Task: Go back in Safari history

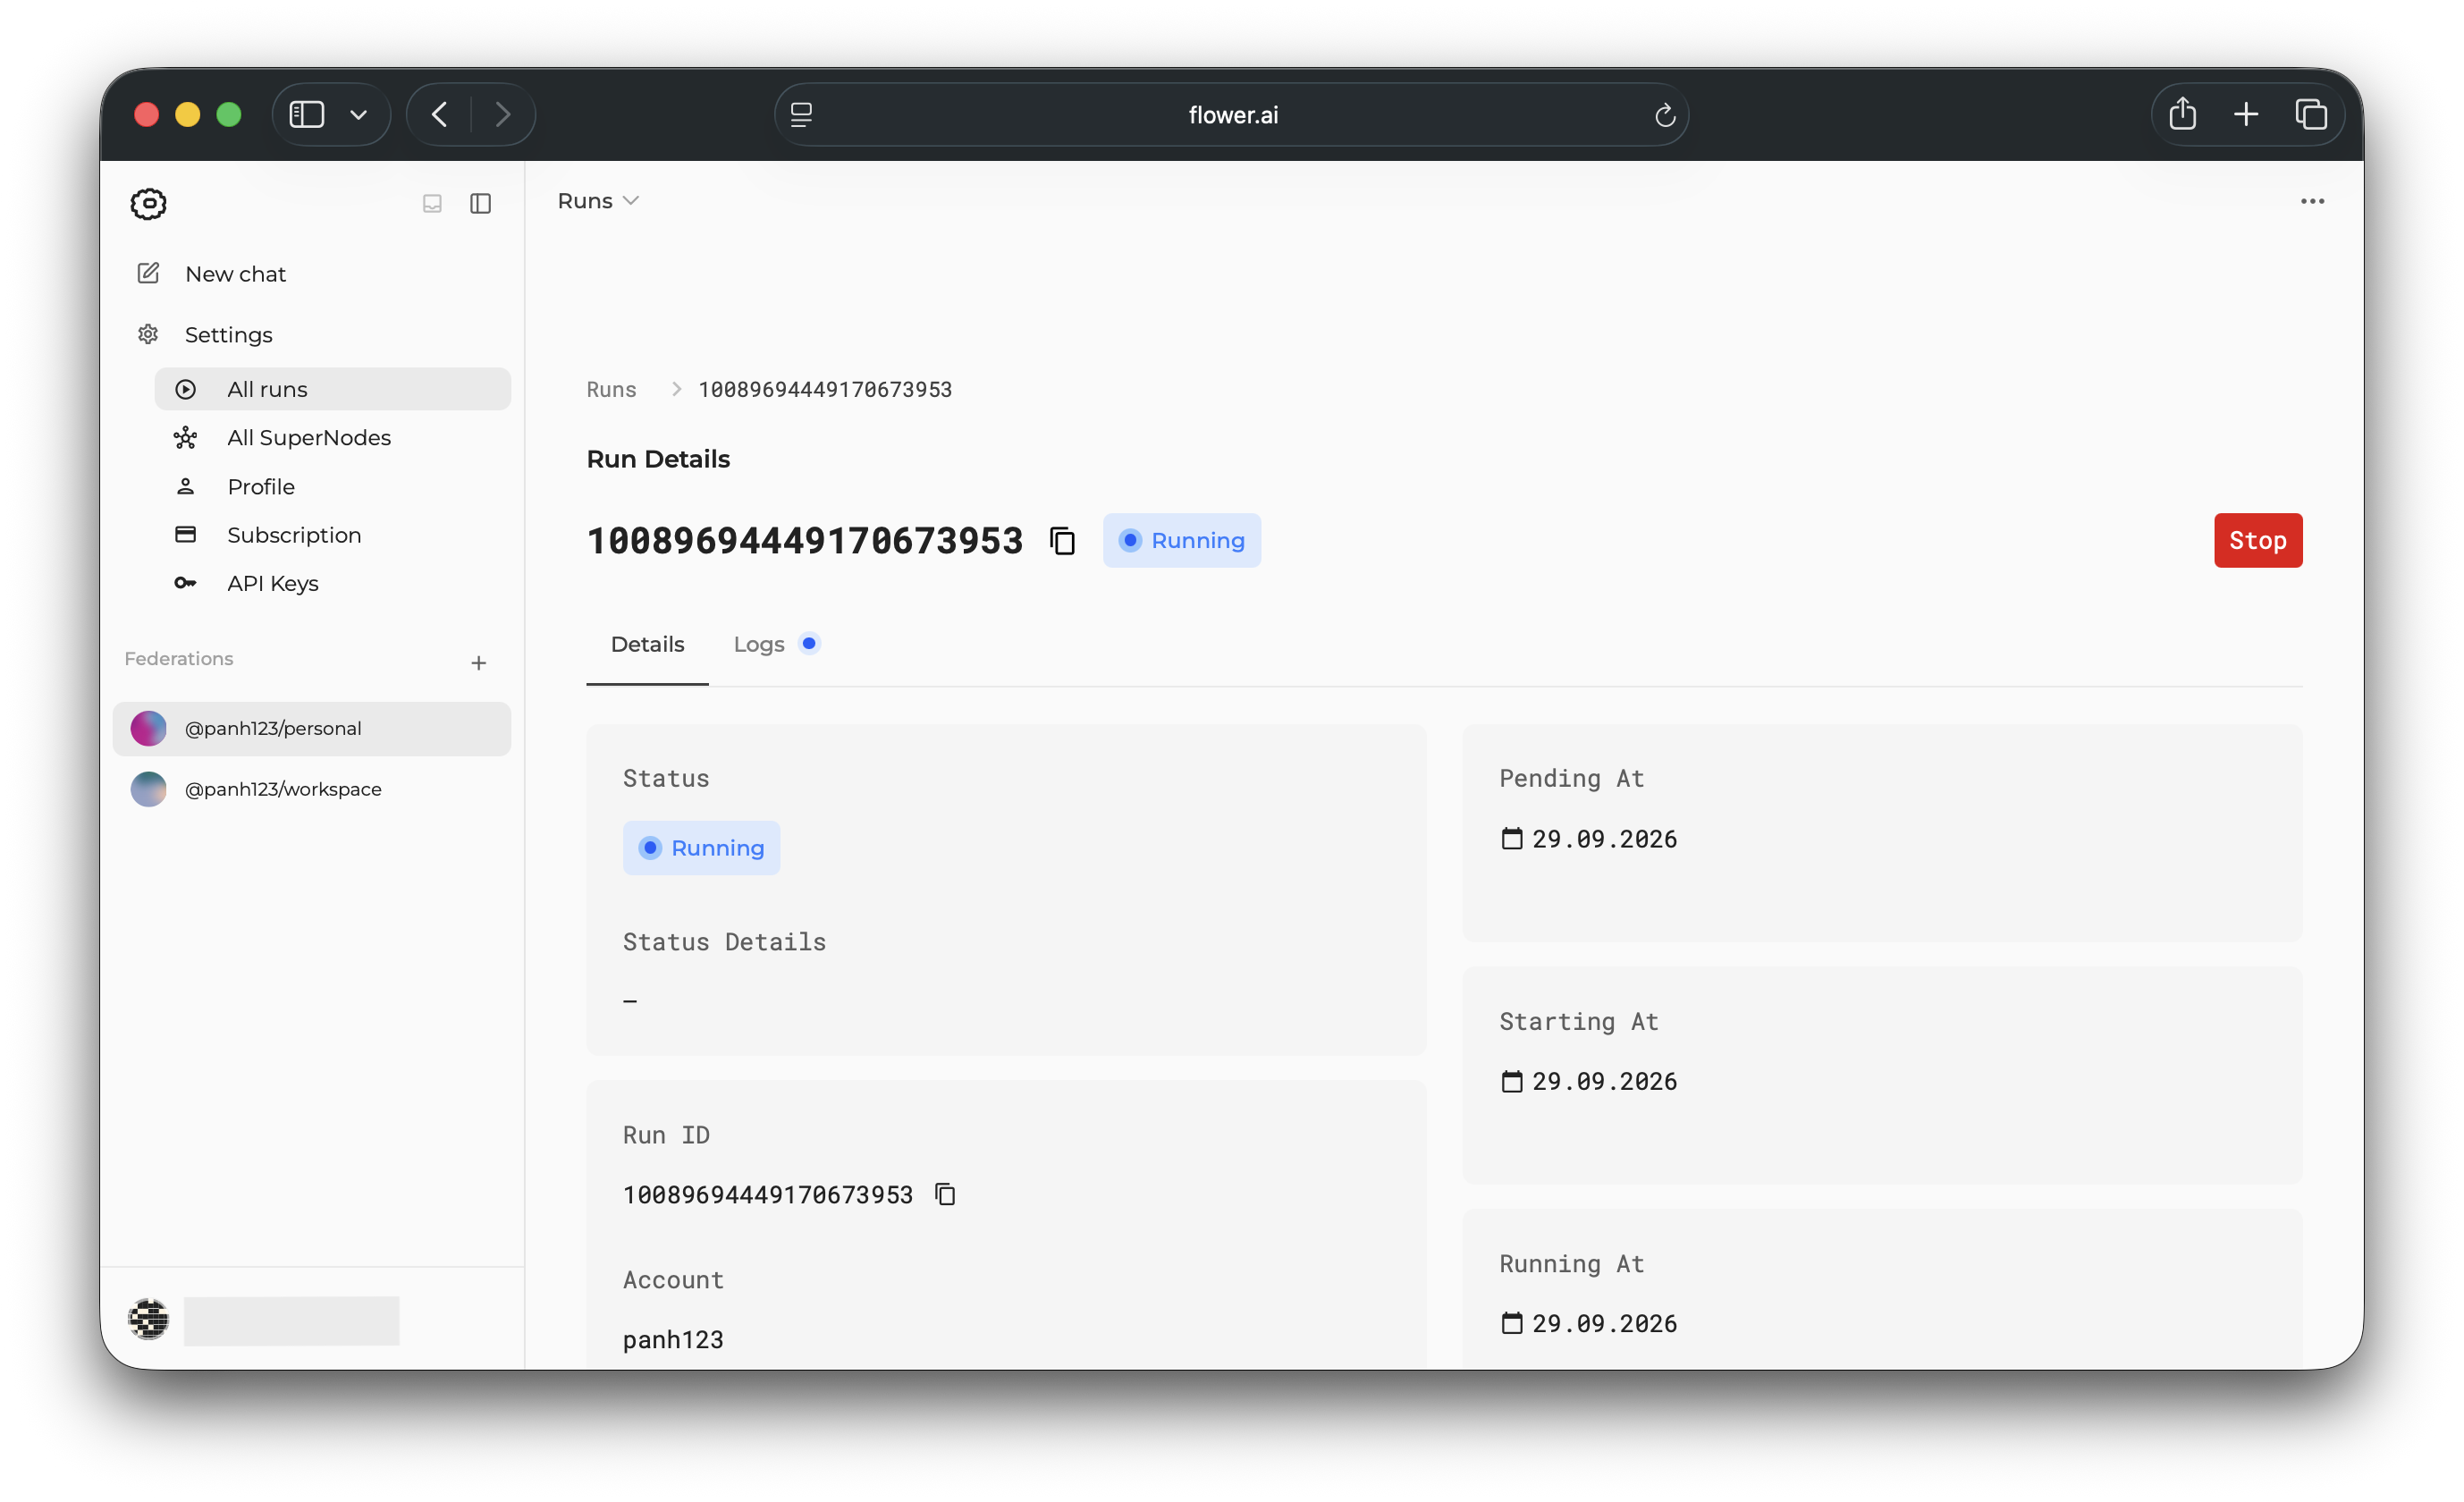Action: [440, 115]
